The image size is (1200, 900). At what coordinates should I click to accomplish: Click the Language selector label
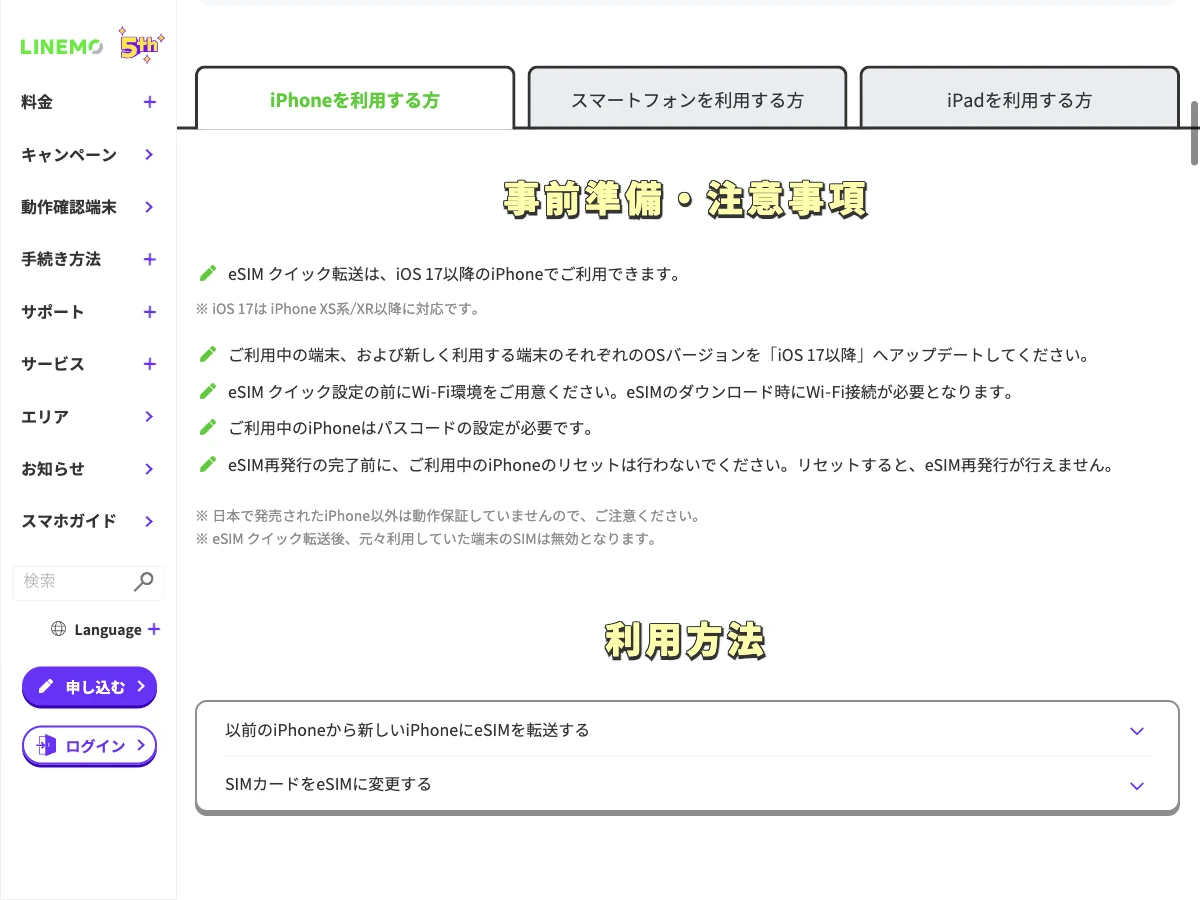108,629
